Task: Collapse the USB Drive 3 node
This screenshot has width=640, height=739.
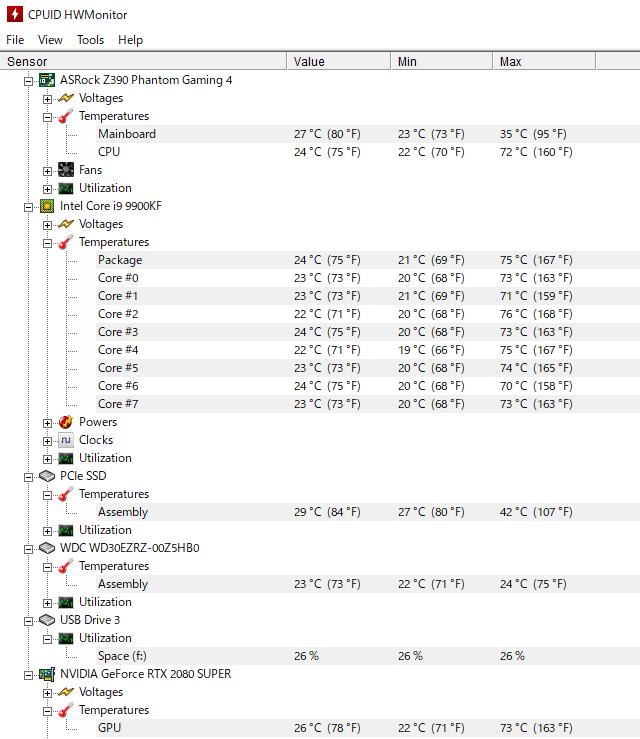Action: [29, 621]
